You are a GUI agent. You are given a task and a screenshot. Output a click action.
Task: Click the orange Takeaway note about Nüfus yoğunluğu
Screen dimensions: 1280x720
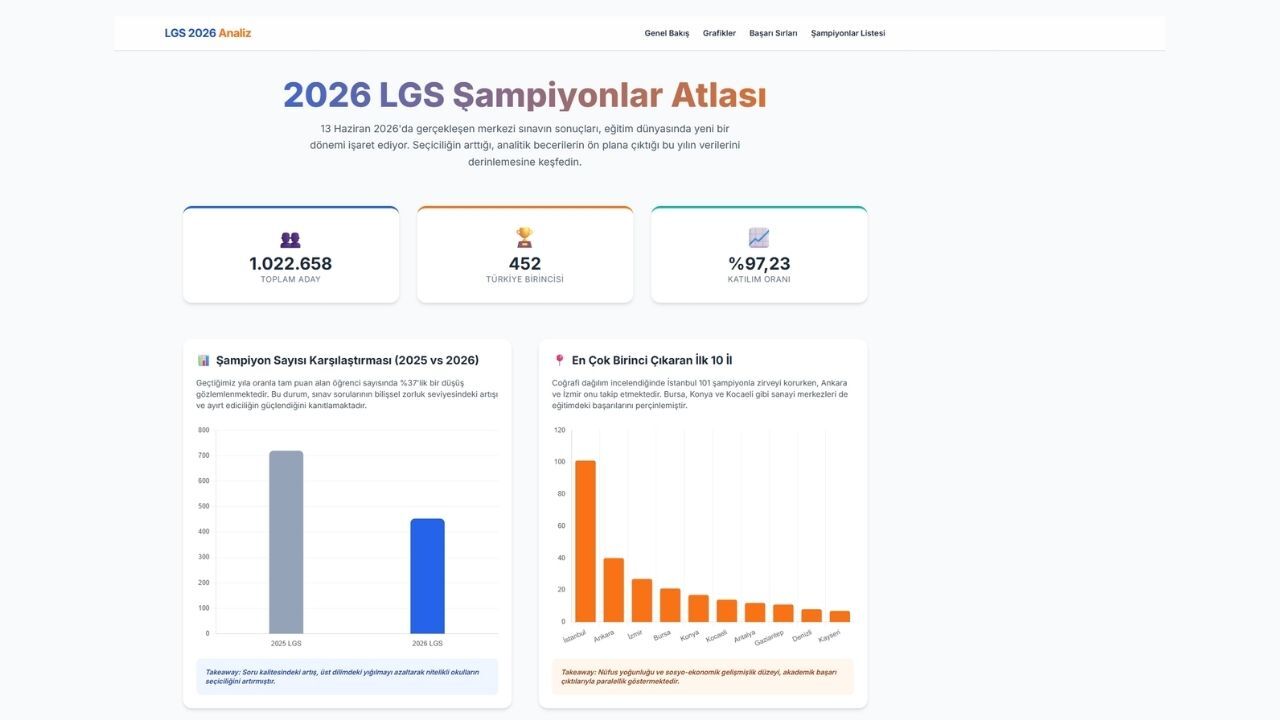[x=703, y=677]
